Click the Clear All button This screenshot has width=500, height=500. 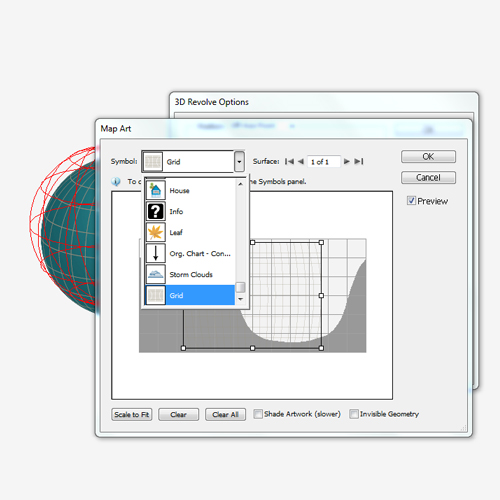pos(226,414)
